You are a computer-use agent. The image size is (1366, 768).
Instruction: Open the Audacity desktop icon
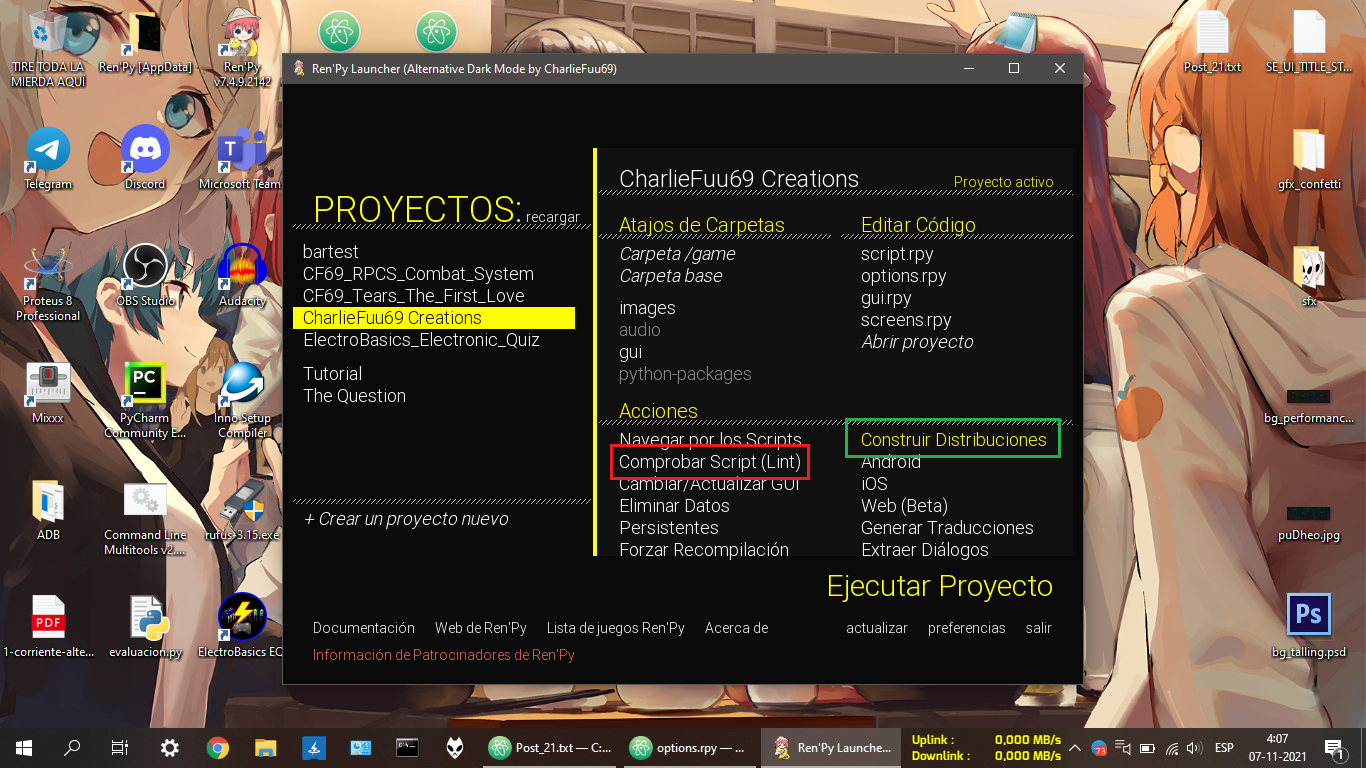coord(242,268)
